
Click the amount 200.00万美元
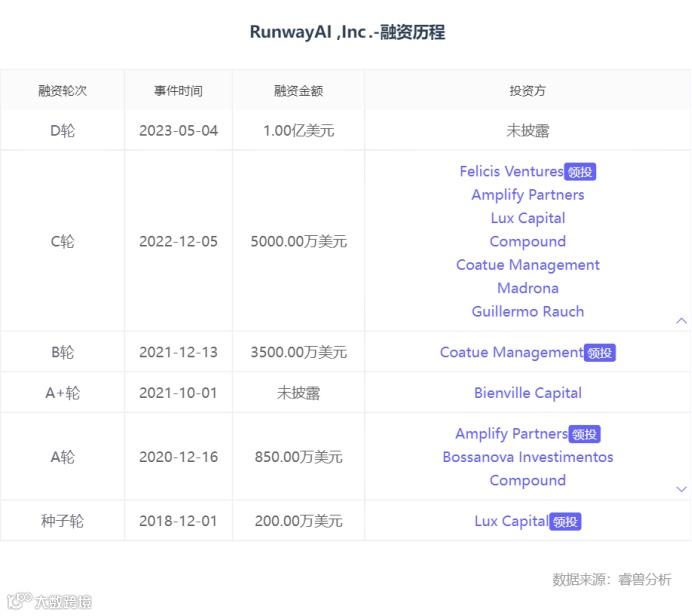coord(298,521)
